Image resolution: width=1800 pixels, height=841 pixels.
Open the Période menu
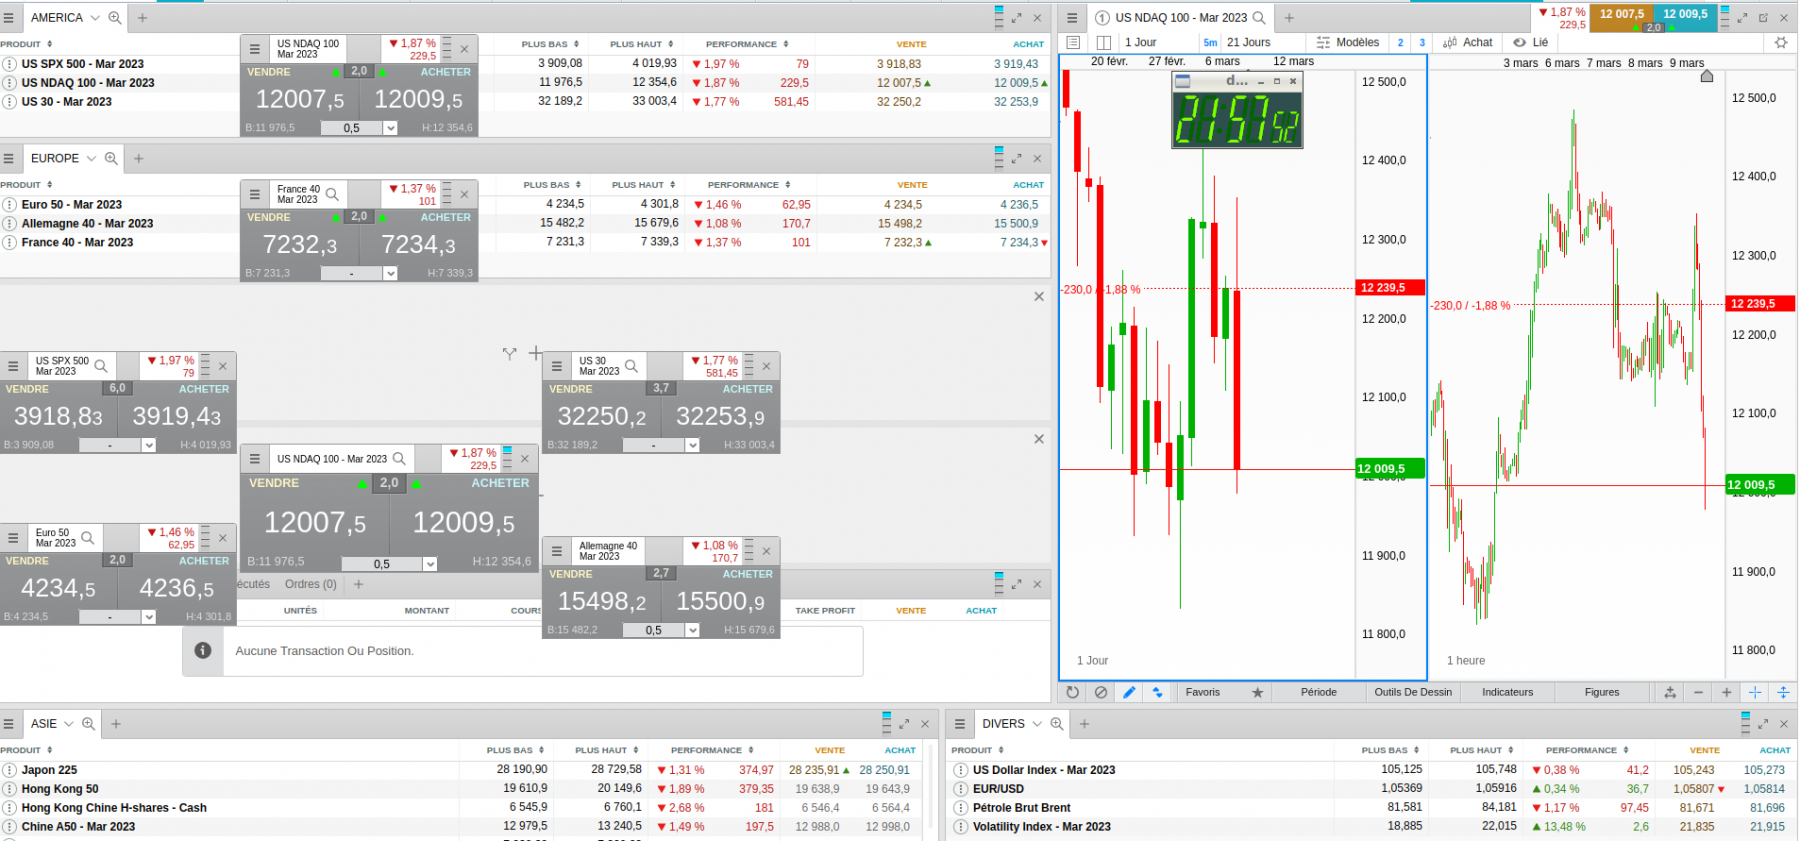pos(1319,692)
